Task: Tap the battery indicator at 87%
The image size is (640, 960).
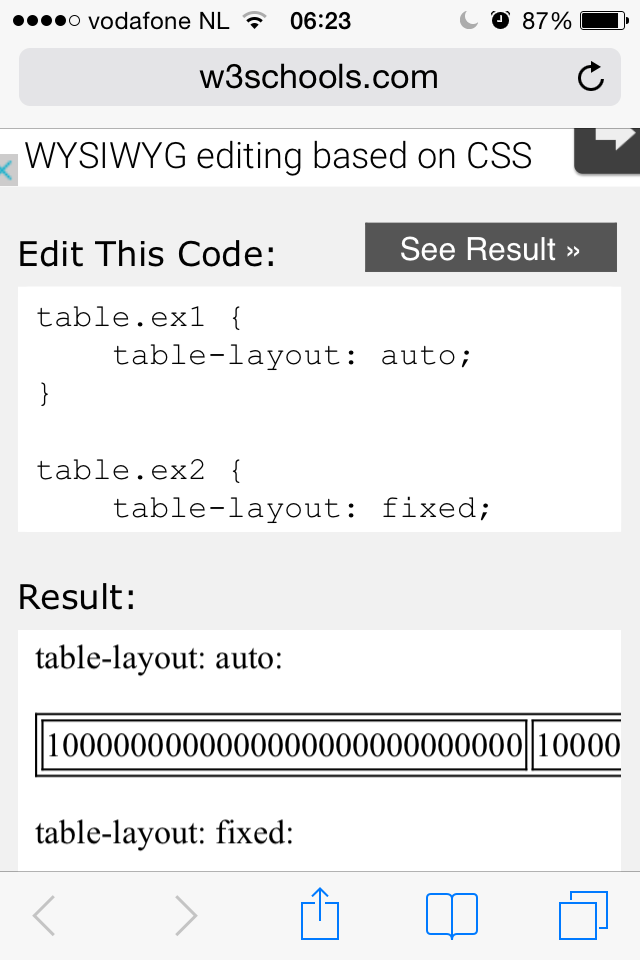Action: coord(604,21)
